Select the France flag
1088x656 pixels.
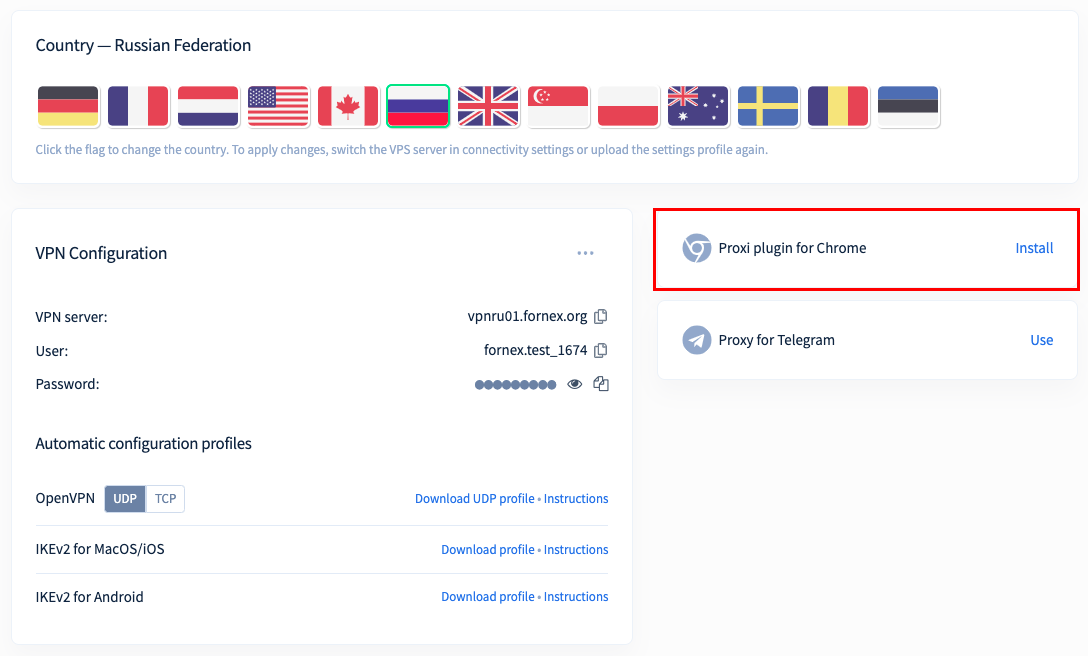(138, 106)
